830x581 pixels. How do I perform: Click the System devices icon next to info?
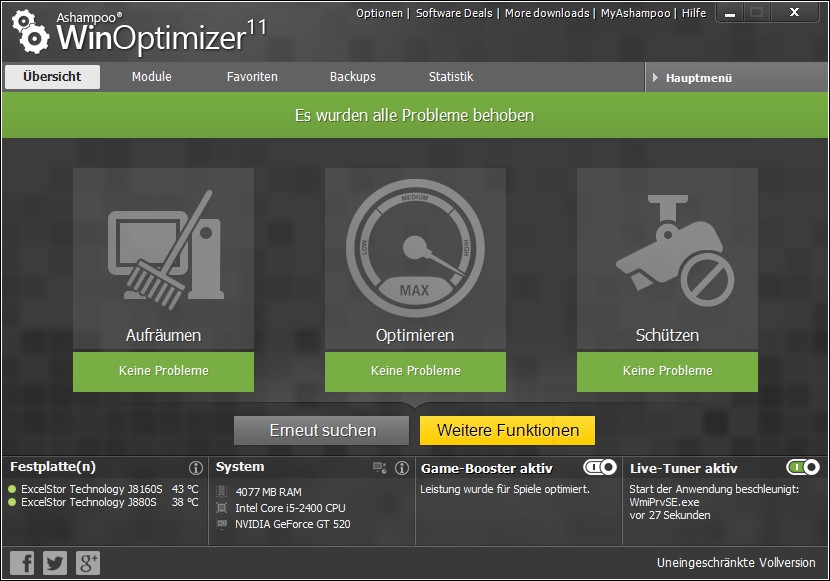coord(380,468)
